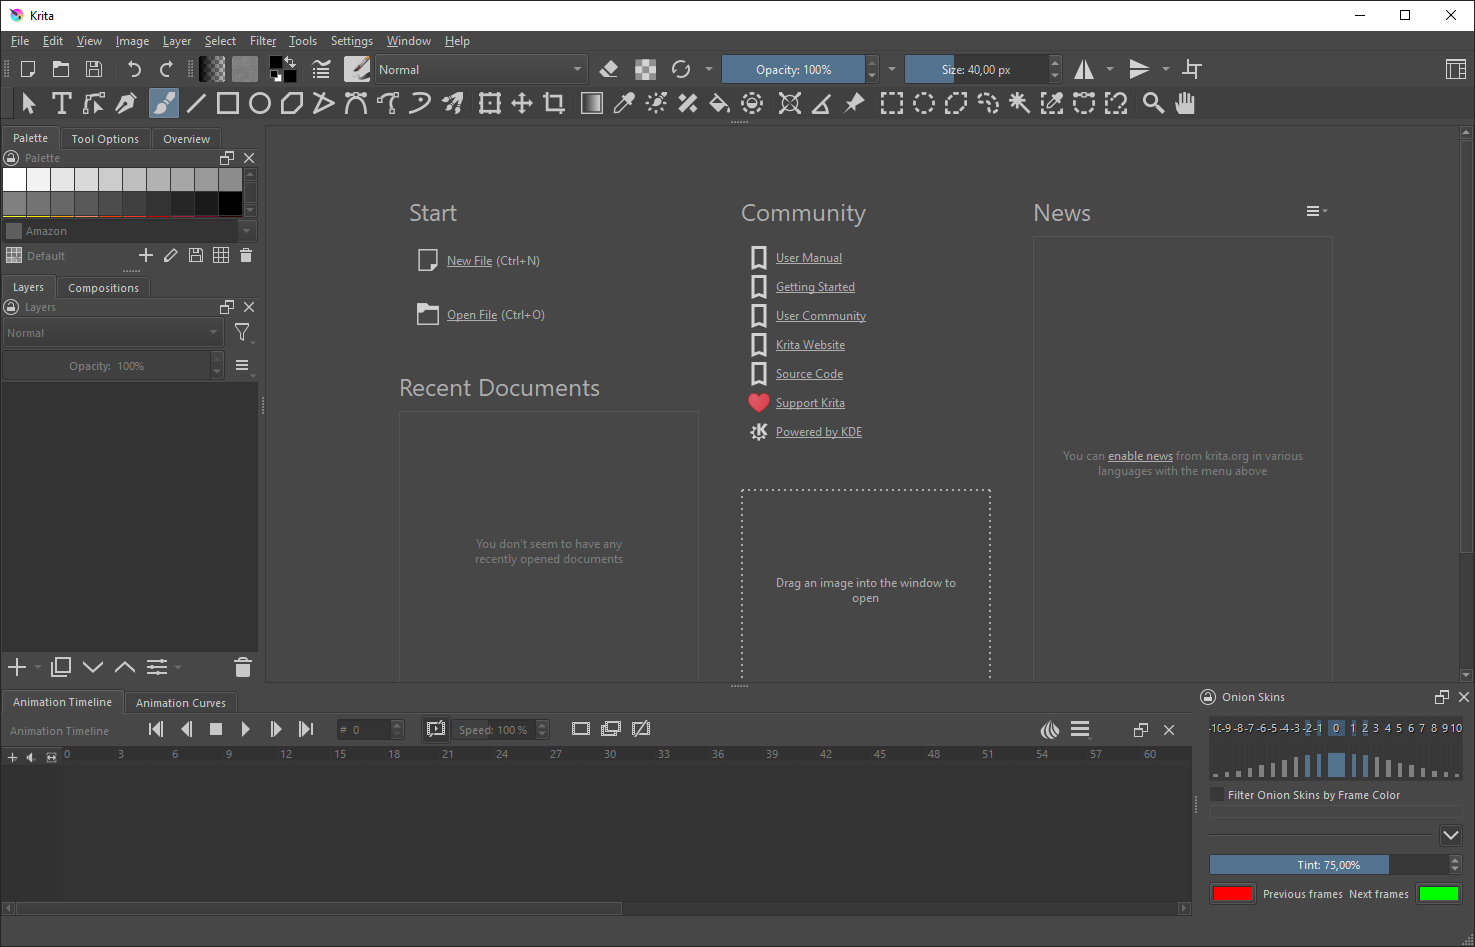
Task: Click the red Previous frames color swatch
Action: (1233, 894)
